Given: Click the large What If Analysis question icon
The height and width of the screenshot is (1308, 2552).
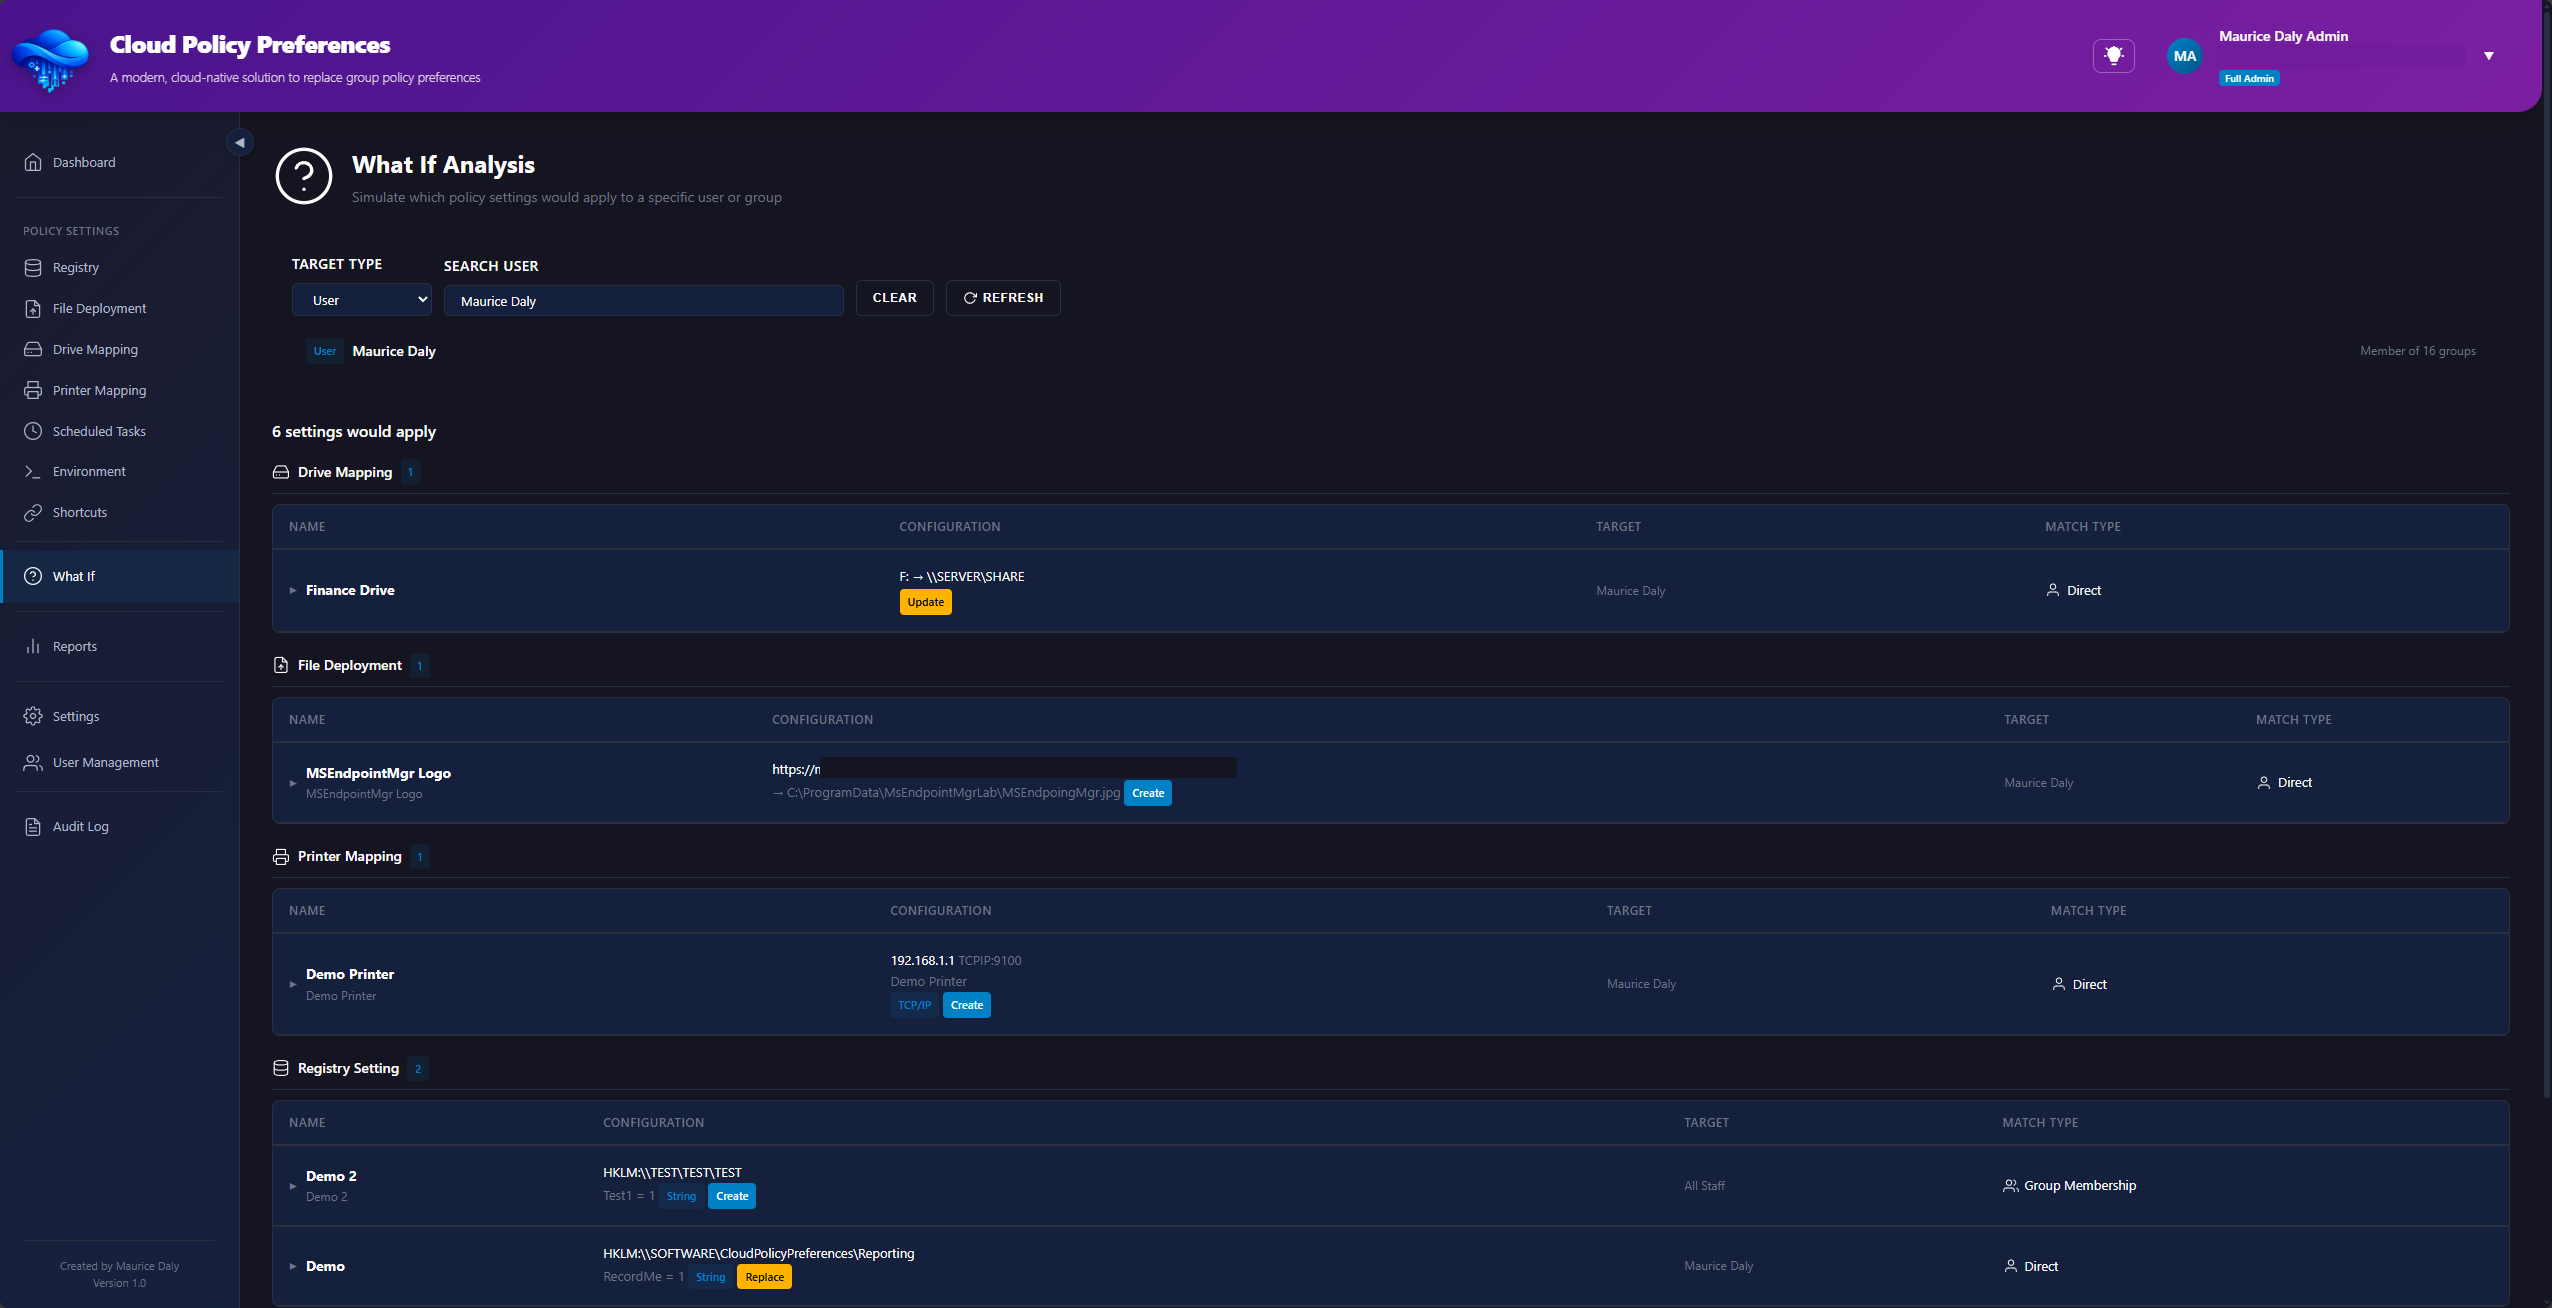Looking at the screenshot, I should coord(304,176).
